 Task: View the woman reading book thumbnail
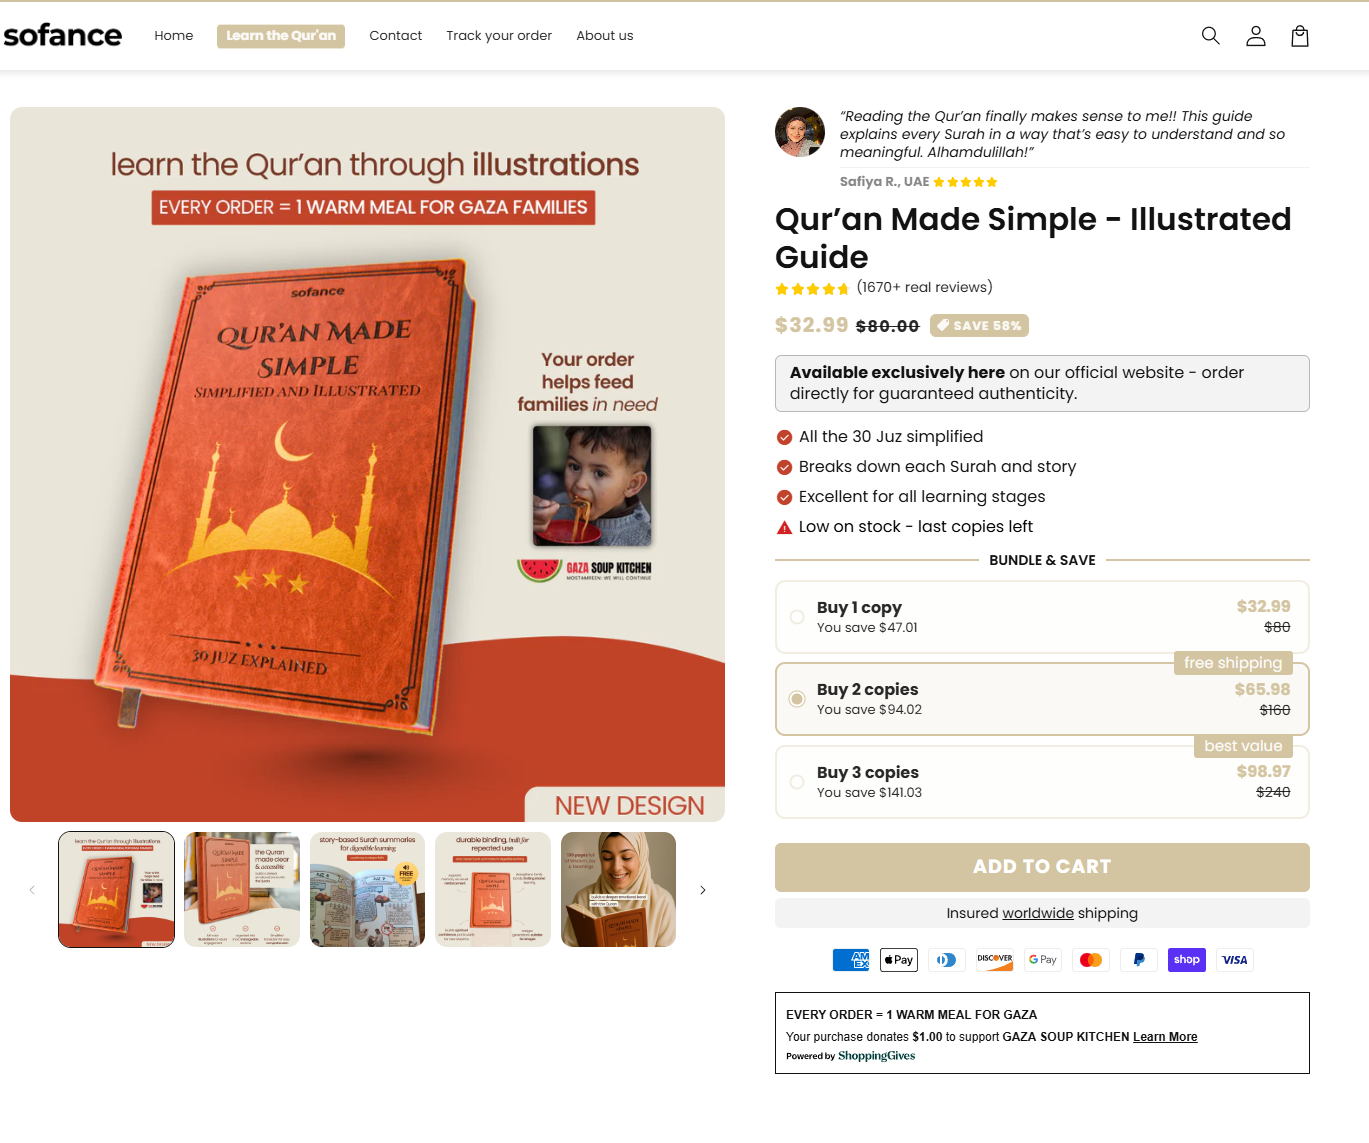(618, 890)
